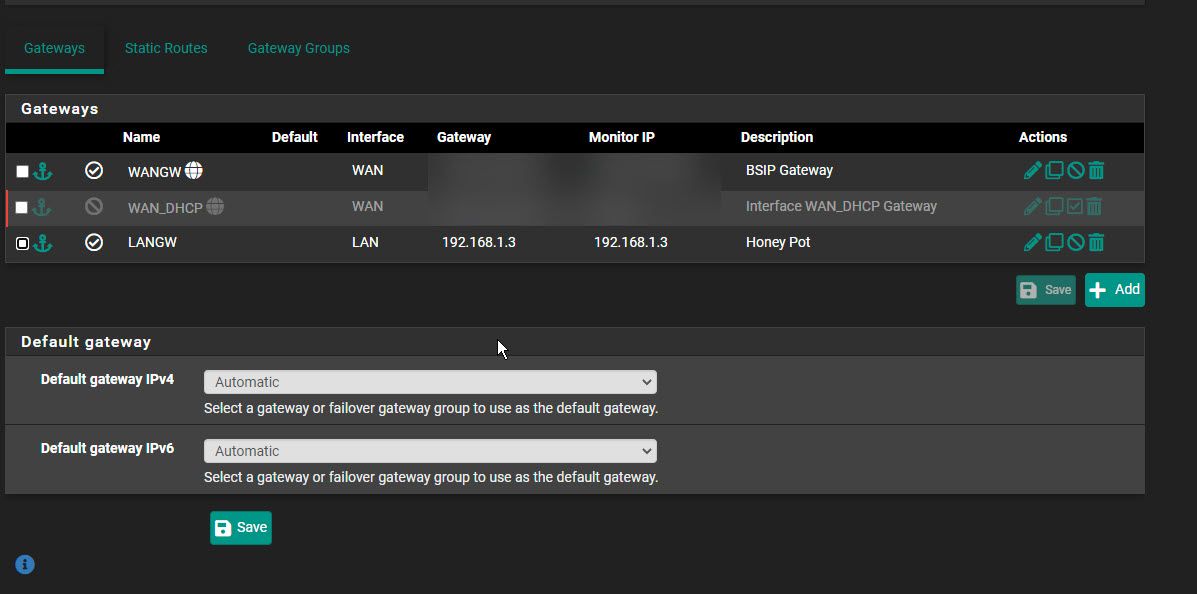The image size is (1197, 594).
Task: Click WAN interface cell in WAN_DHCP row
Action: tap(367, 206)
